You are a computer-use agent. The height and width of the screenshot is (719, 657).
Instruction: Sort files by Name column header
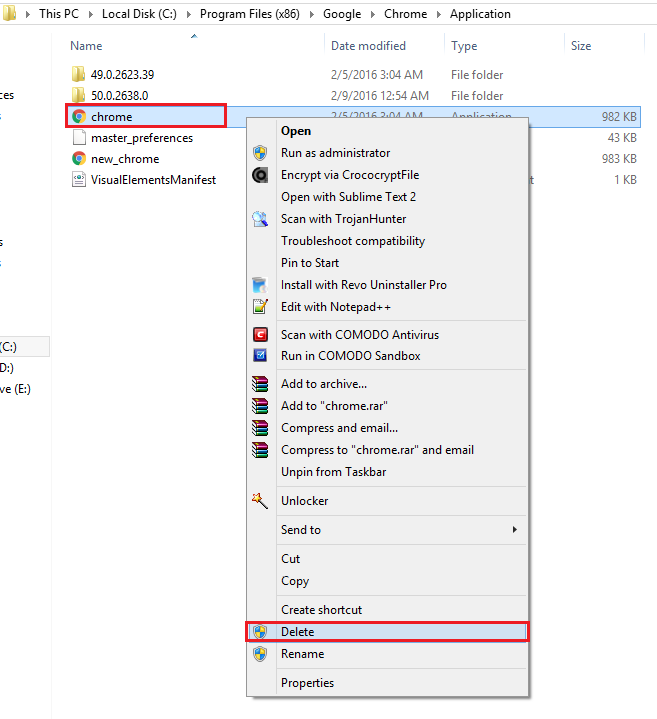(86, 46)
